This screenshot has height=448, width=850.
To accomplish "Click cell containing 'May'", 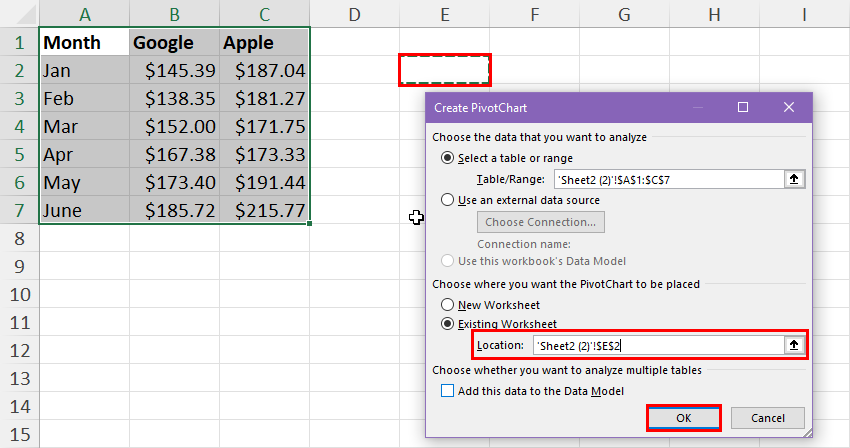I will 85,182.
